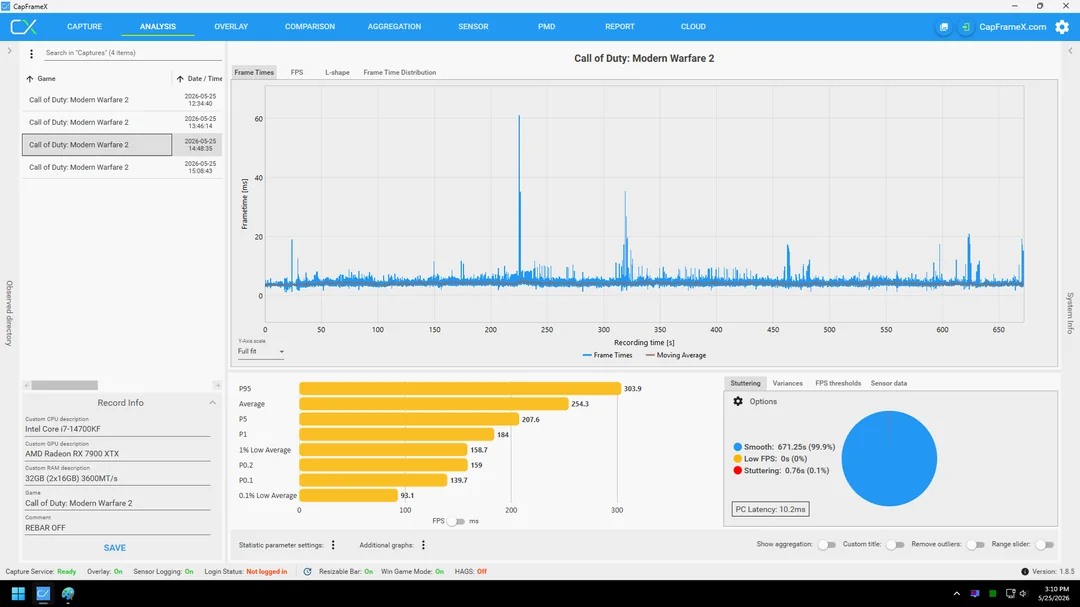Click the Frame Times legend entry
Screen dimensions: 1080x607
point(607,356)
